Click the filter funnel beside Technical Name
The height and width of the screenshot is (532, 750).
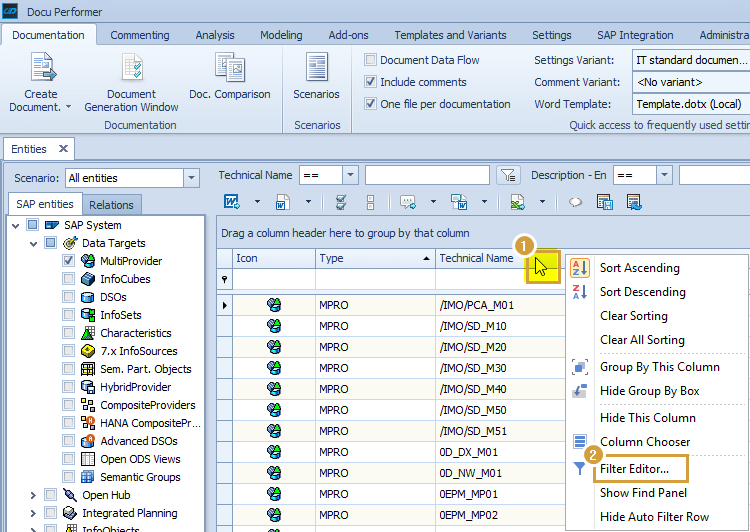(508, 176)
